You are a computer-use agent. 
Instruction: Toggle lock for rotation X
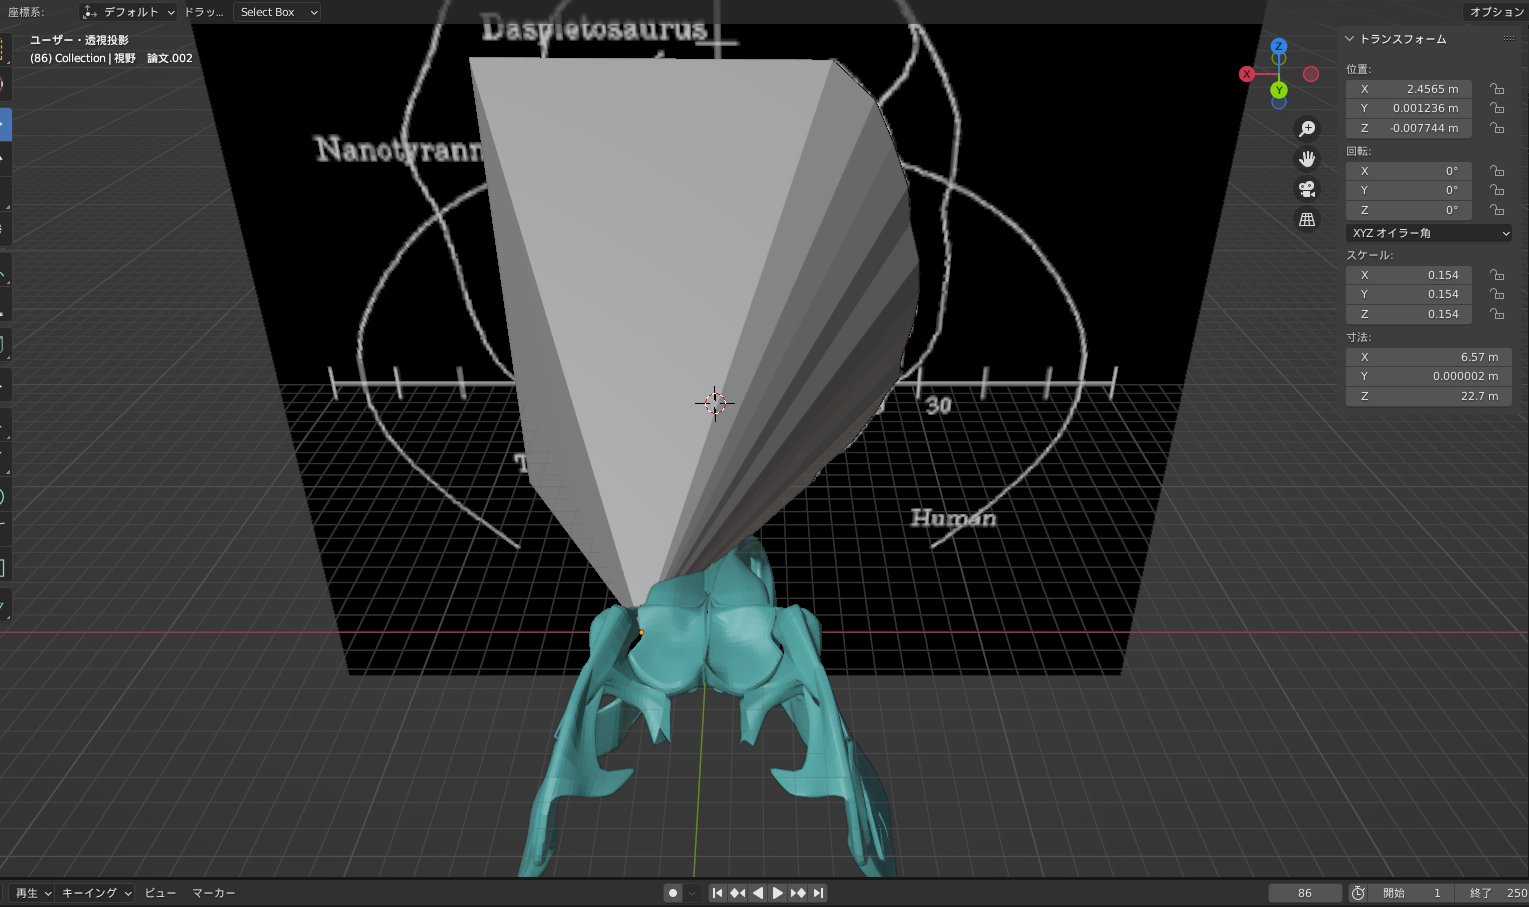(1497, 171)
